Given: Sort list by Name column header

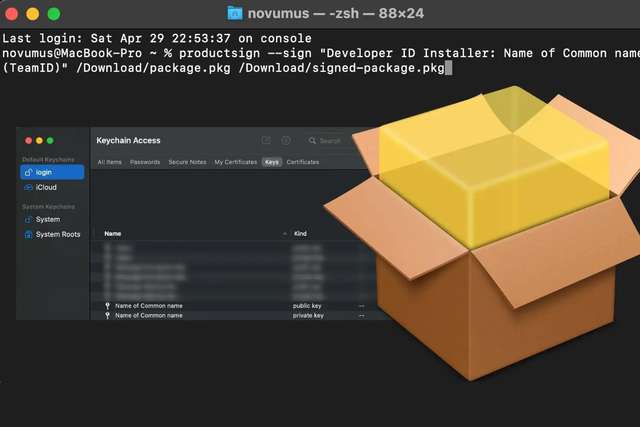Looking at the screenshot, I should 113,233.
